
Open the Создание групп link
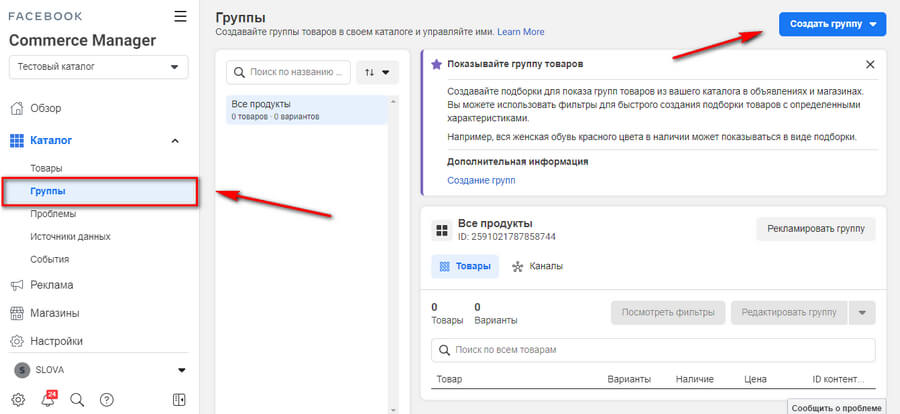(x=481, y=180)
